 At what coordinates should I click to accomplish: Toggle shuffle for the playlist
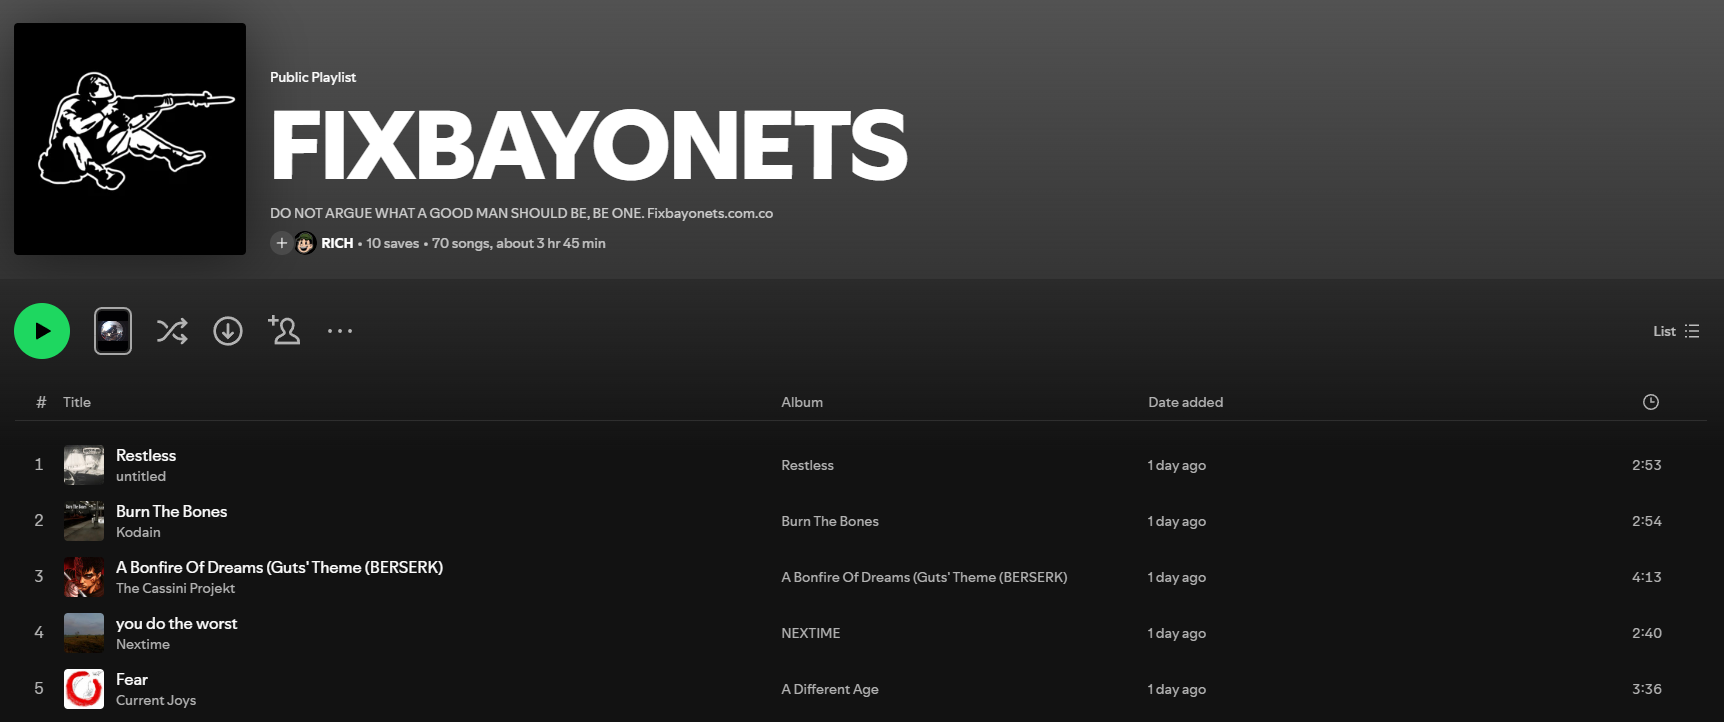coord(172,331)
